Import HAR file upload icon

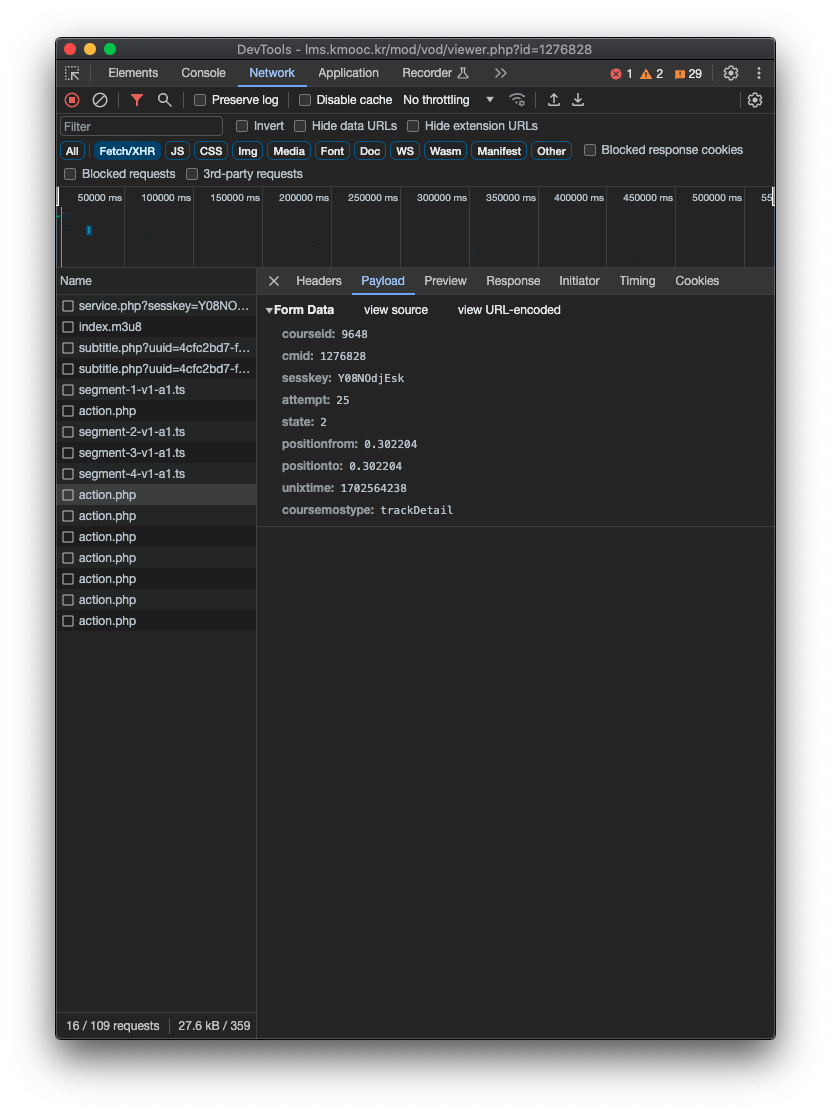(554, 100)
